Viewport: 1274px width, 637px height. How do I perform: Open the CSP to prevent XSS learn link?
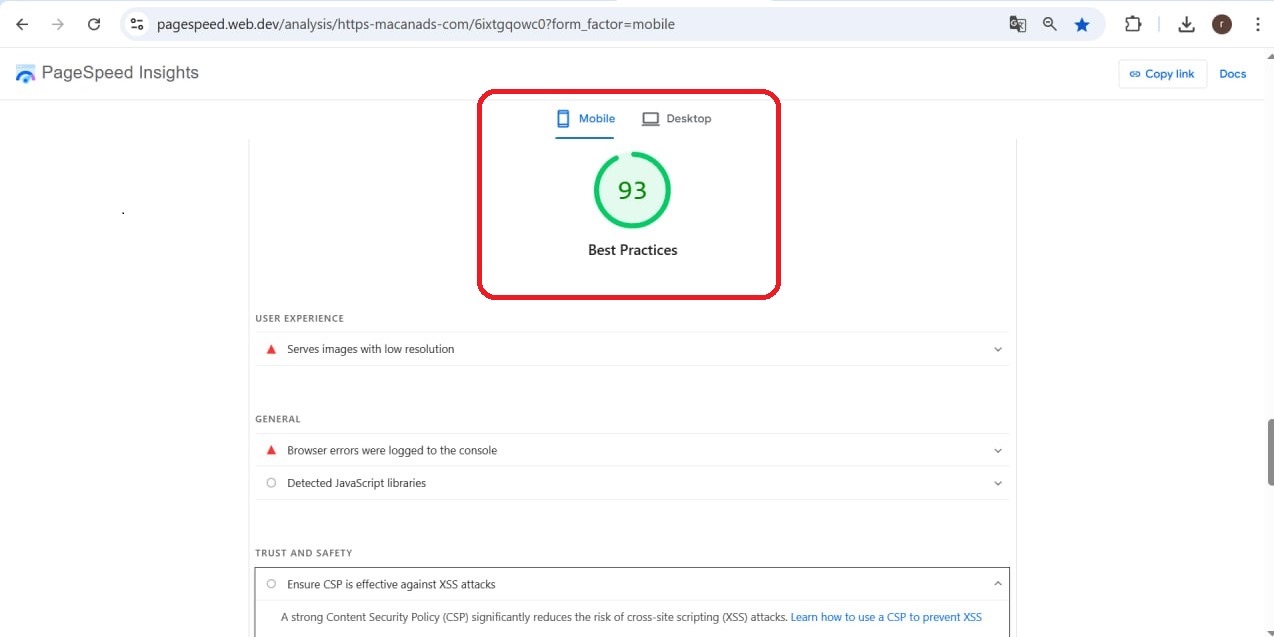886,617
